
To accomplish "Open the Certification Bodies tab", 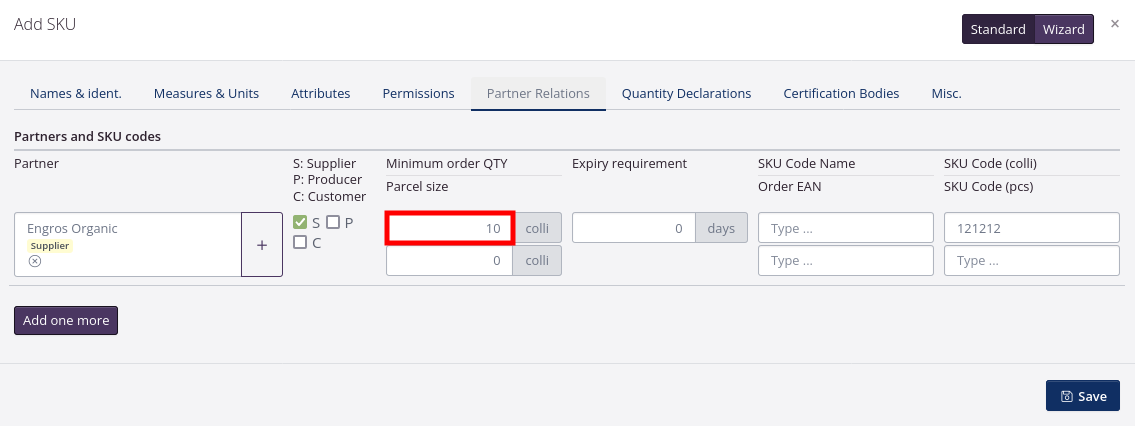I will (841, 93).
